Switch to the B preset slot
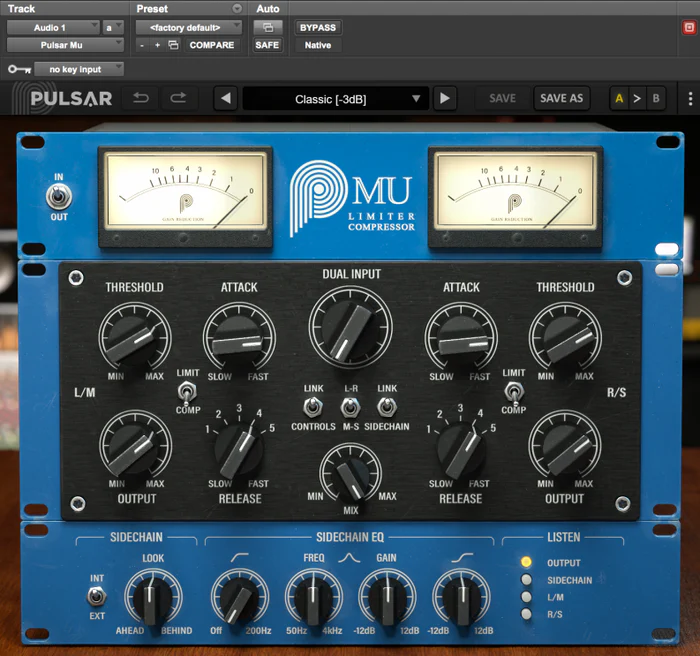The width and height of the screenshot is (700, 656). (656, 98)
